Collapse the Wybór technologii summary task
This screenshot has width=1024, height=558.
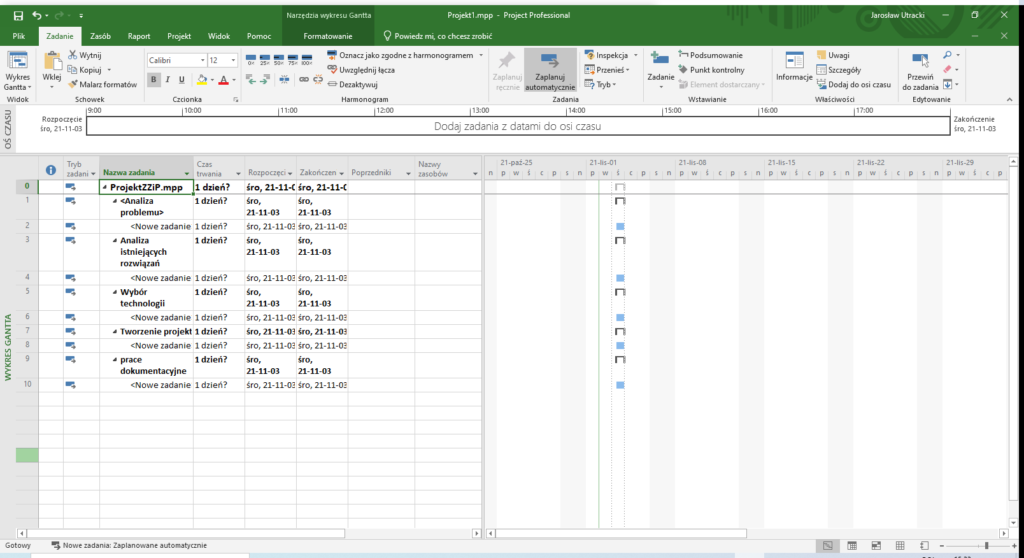(x=115, y=292)
